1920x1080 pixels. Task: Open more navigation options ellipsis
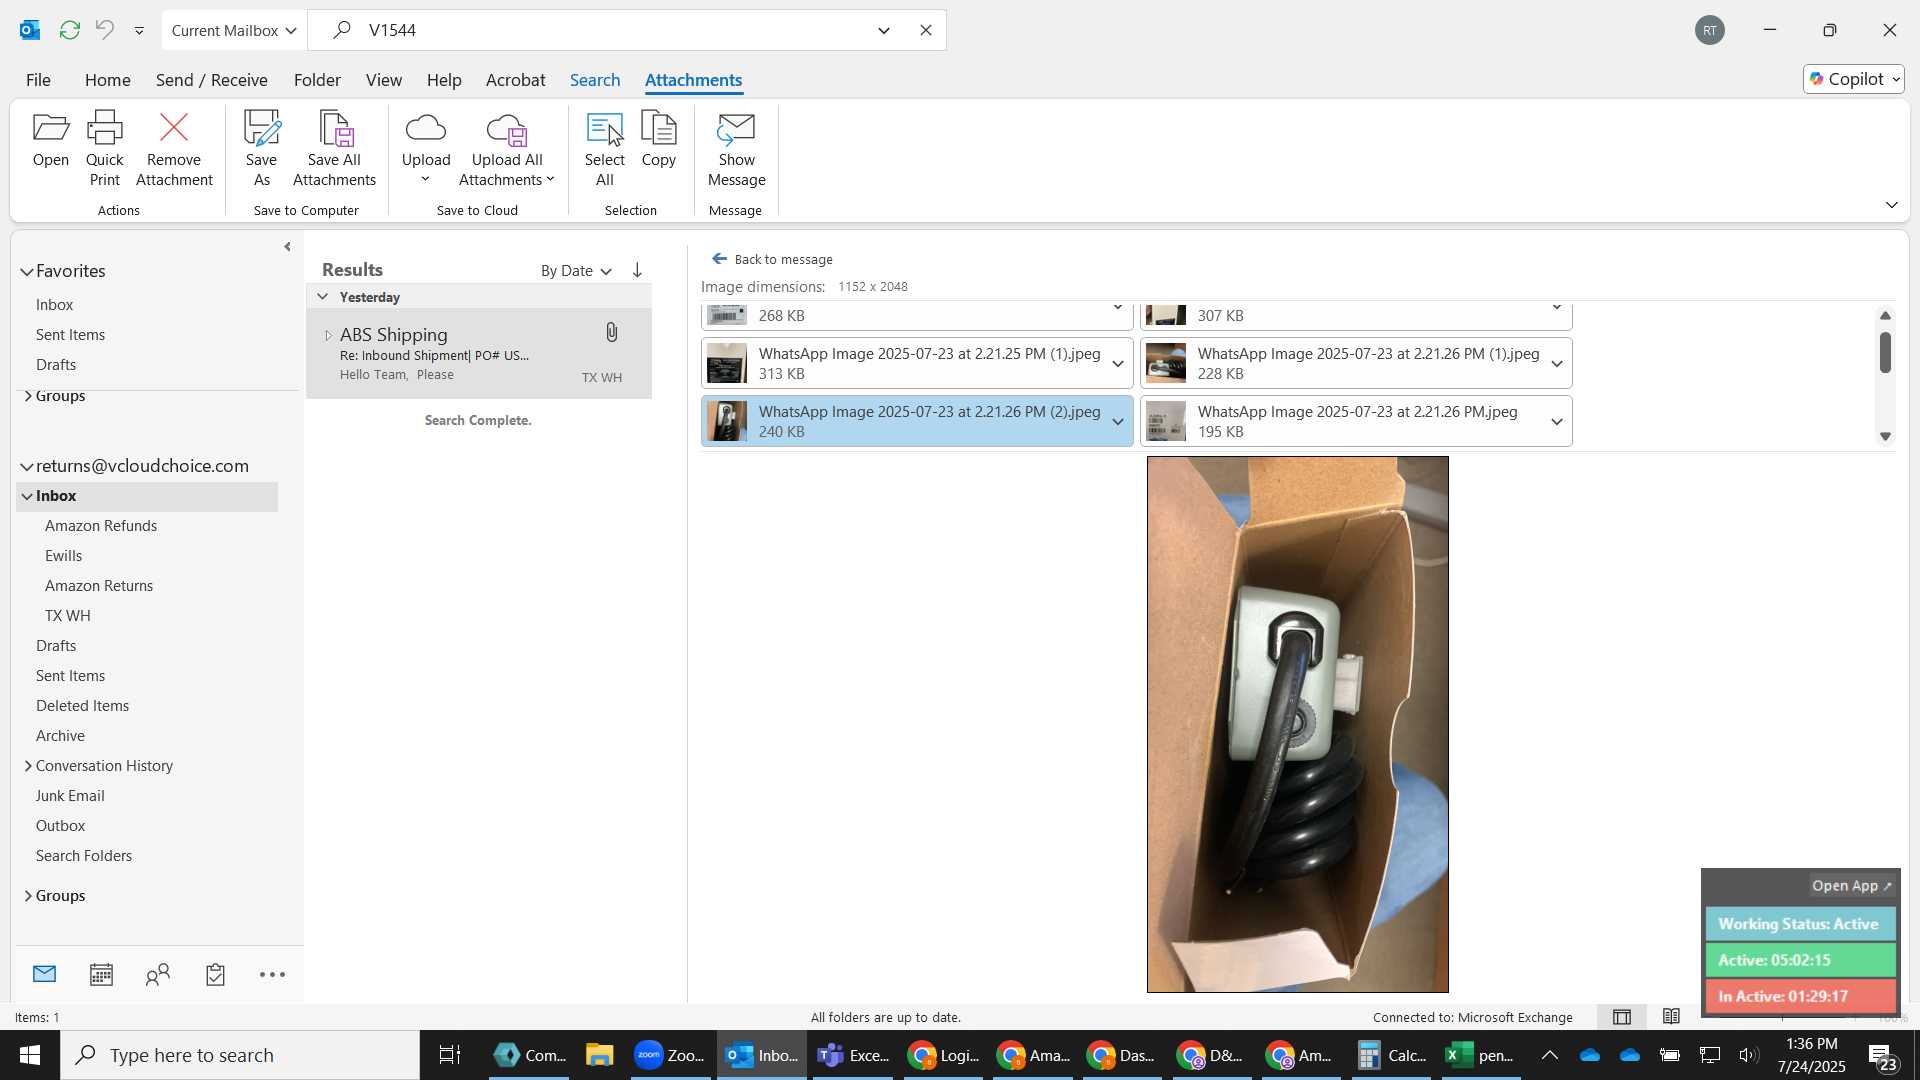coord(272,974)
